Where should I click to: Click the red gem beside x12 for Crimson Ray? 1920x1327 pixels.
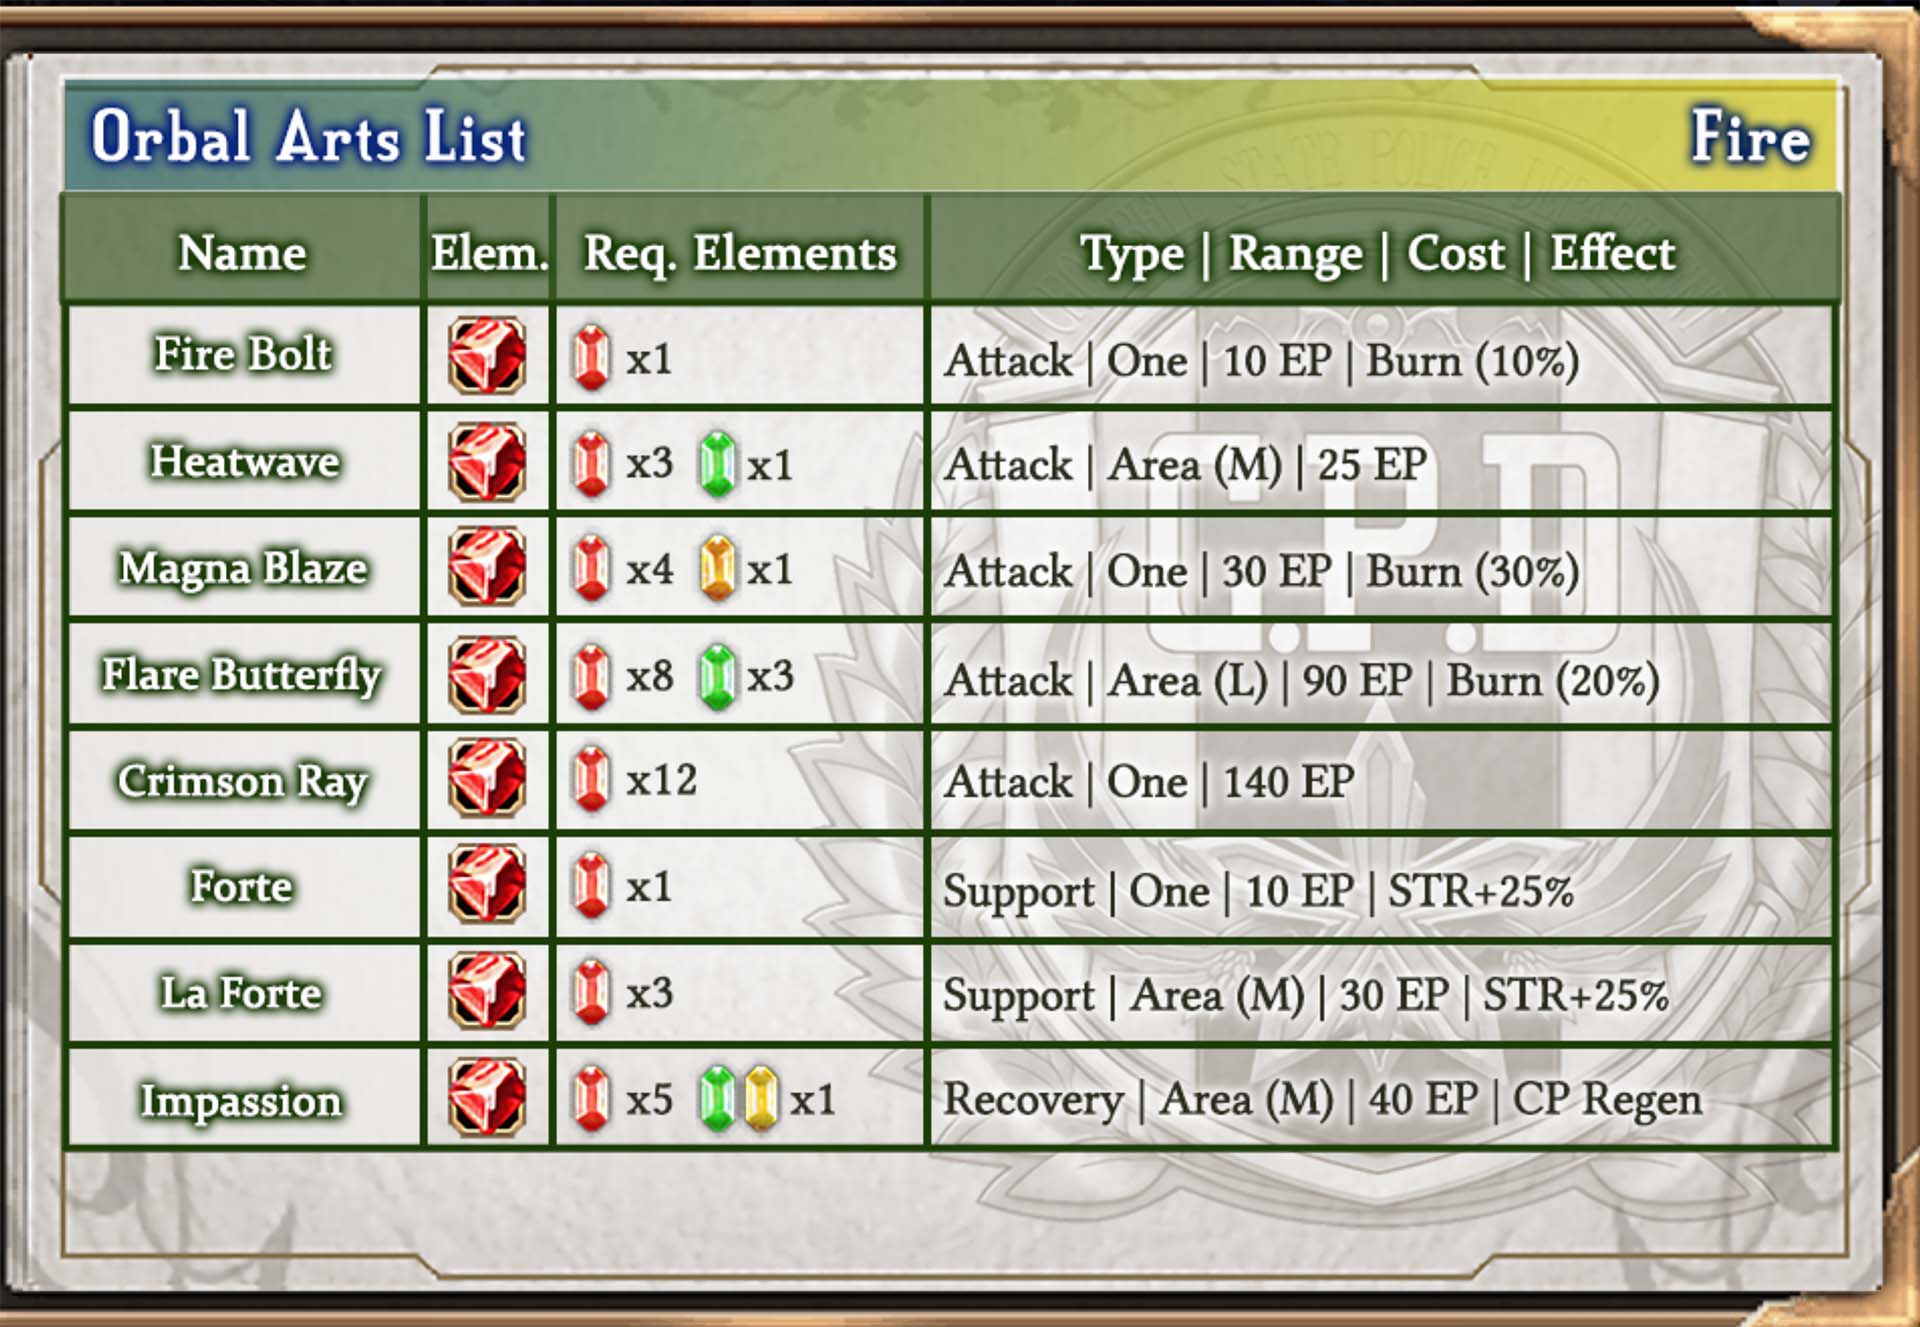pyautogui.click(x=591, y=779)
